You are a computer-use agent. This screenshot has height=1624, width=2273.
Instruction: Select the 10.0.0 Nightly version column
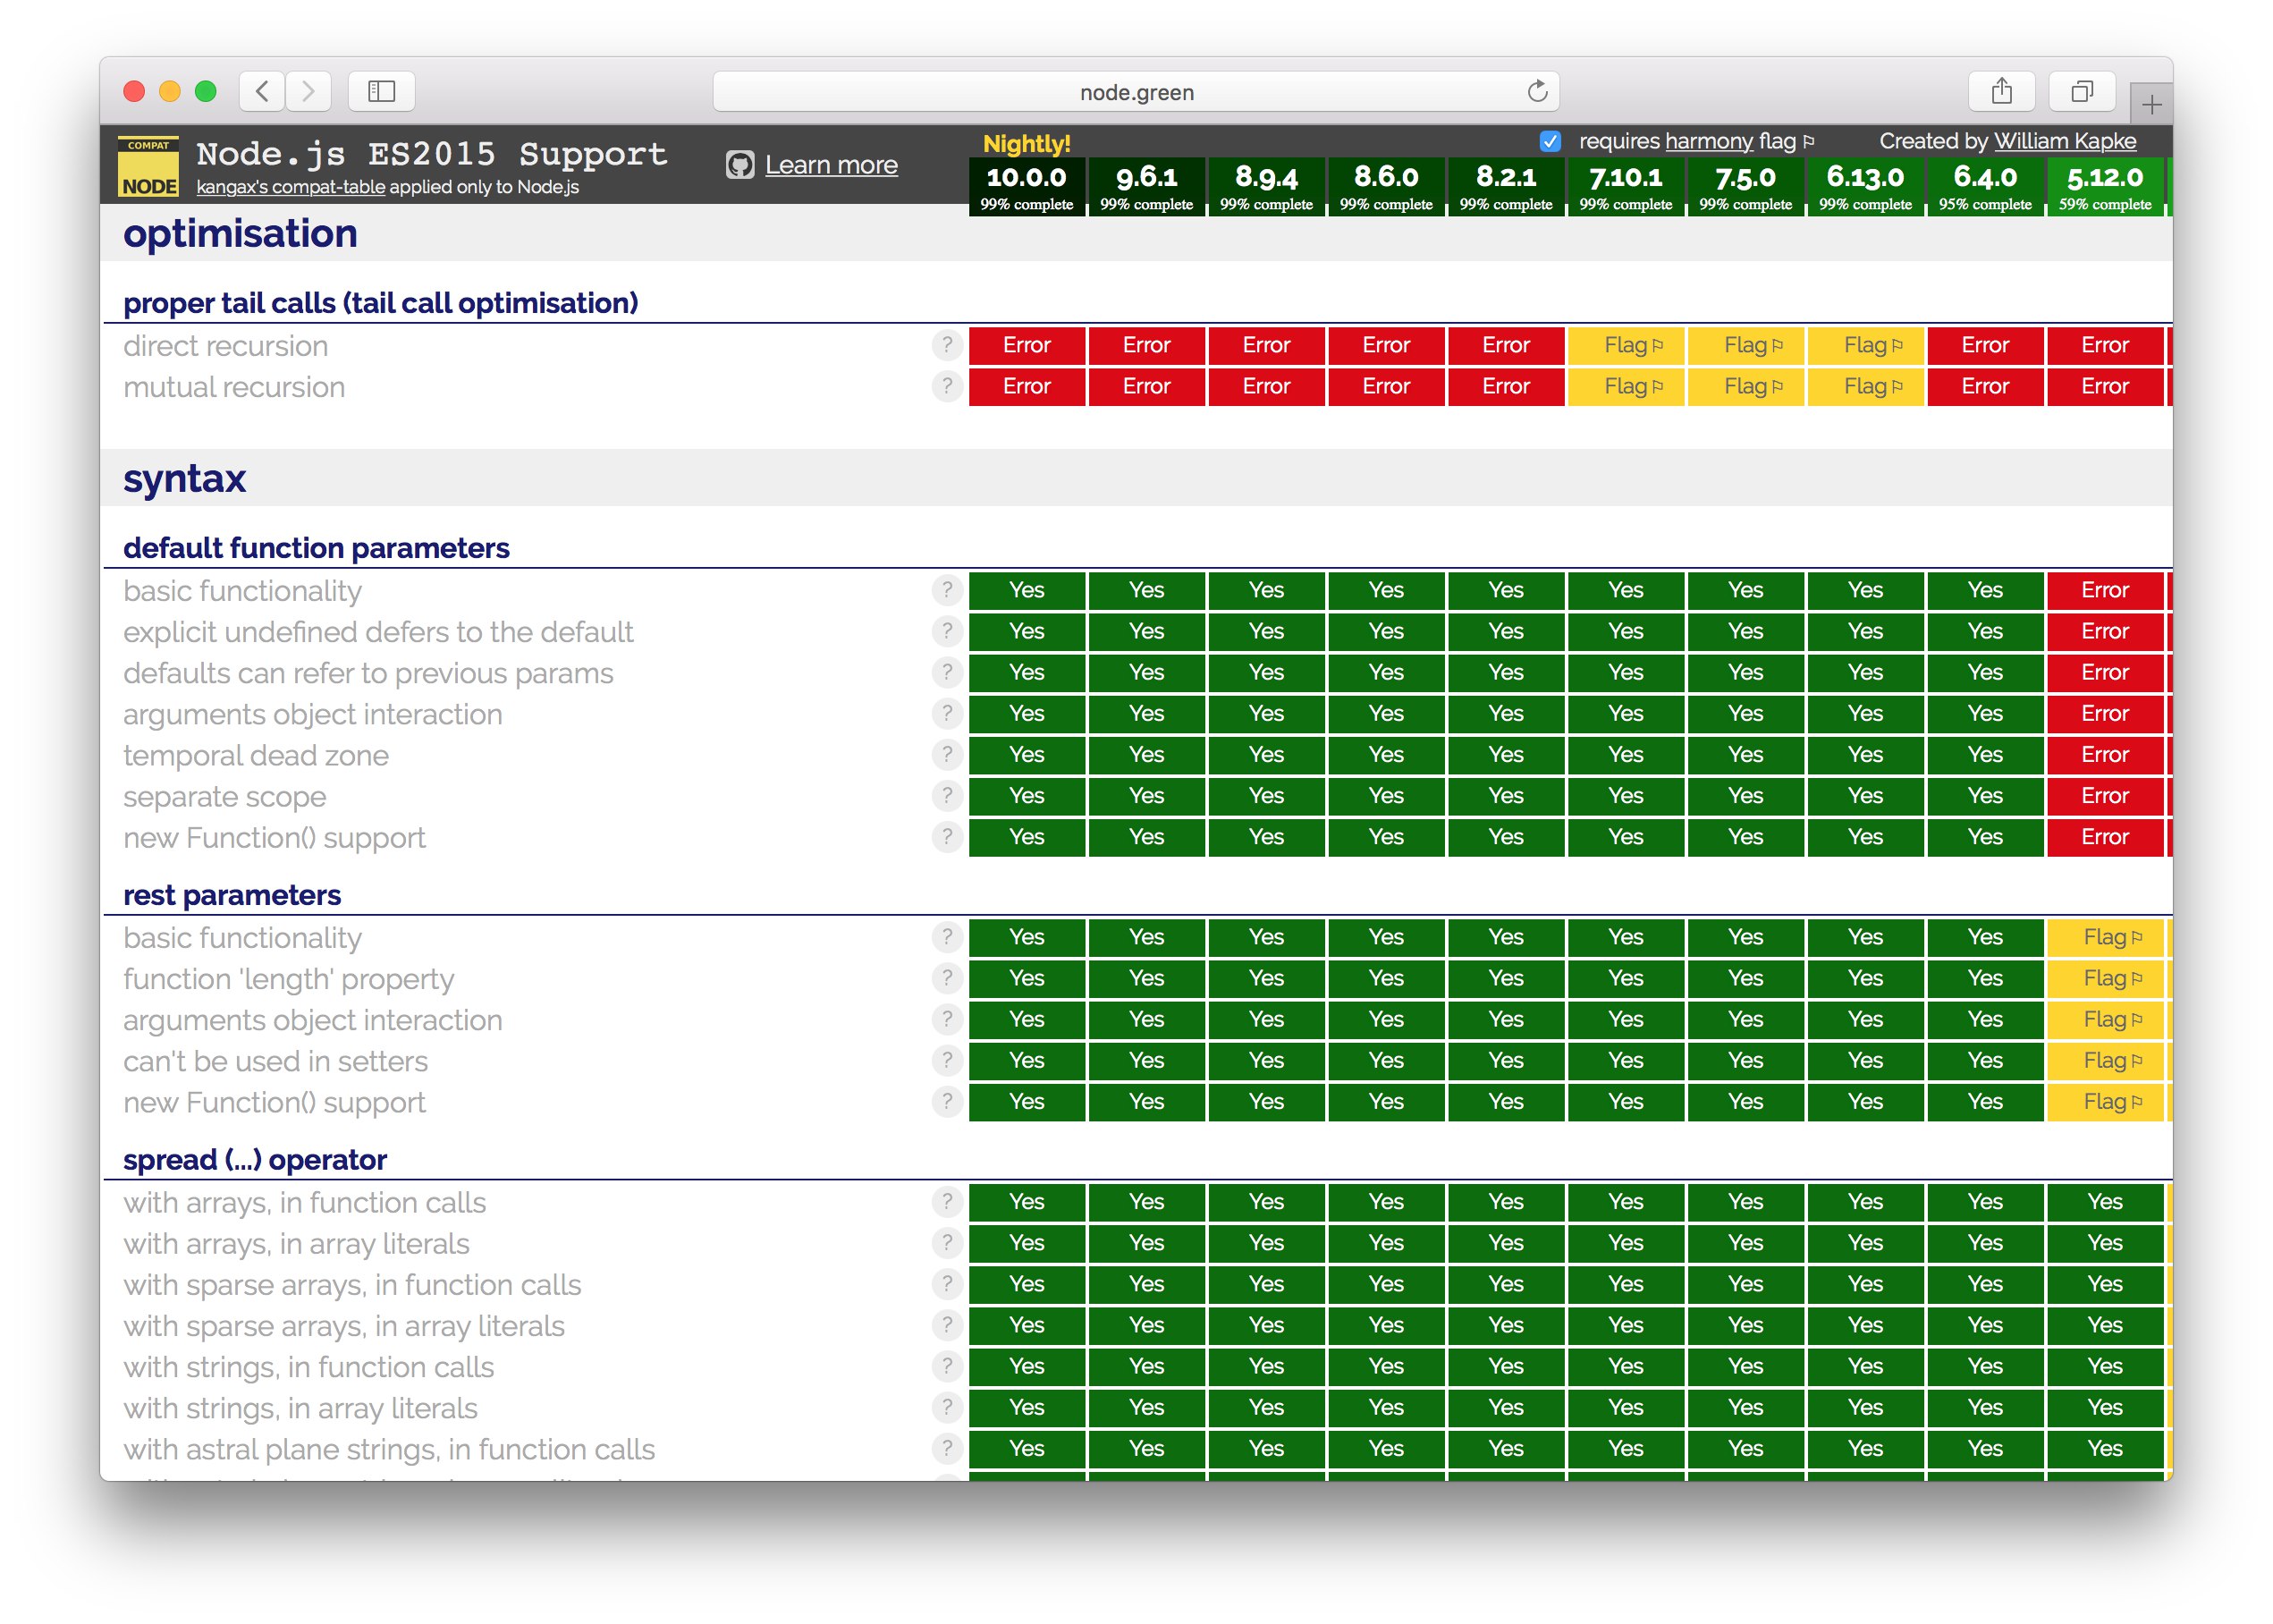(1026, 186)
